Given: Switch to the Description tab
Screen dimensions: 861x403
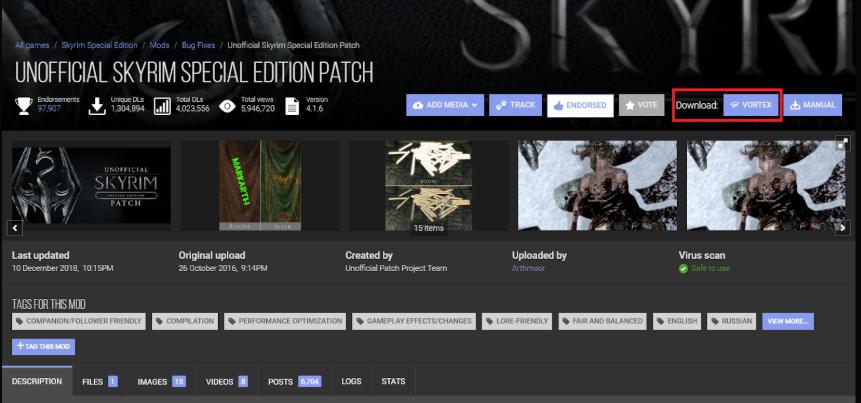Looking at the screenshot, I should [37, 381].
